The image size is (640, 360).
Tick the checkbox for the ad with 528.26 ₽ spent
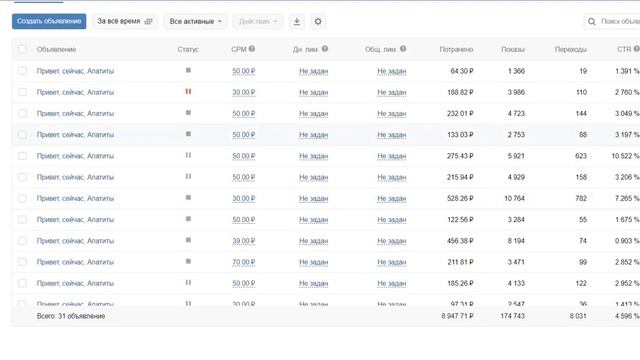pos(22,198)
